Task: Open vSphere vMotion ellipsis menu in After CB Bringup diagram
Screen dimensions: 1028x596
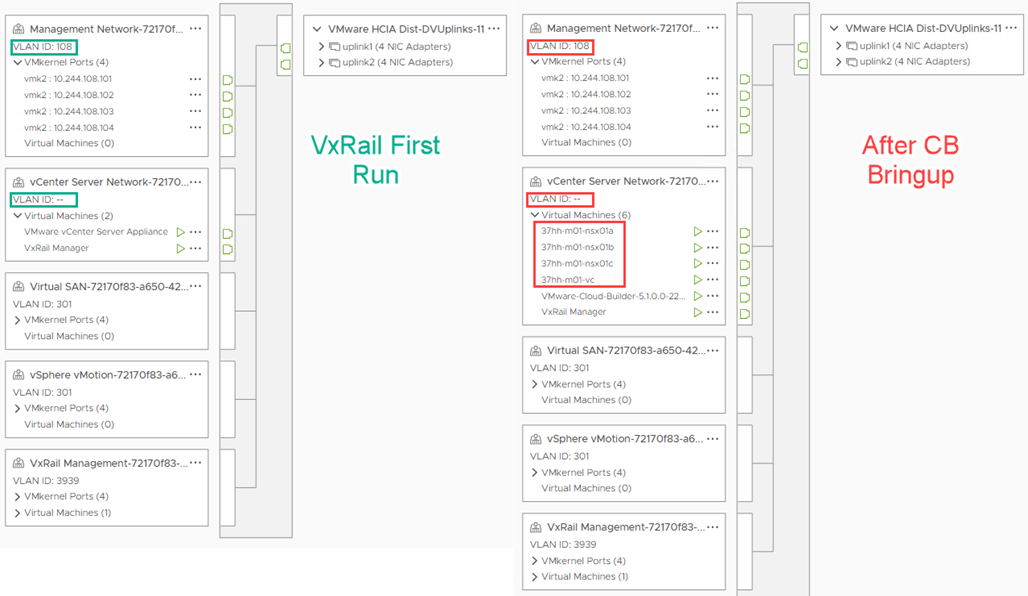Action: [713, 439]
